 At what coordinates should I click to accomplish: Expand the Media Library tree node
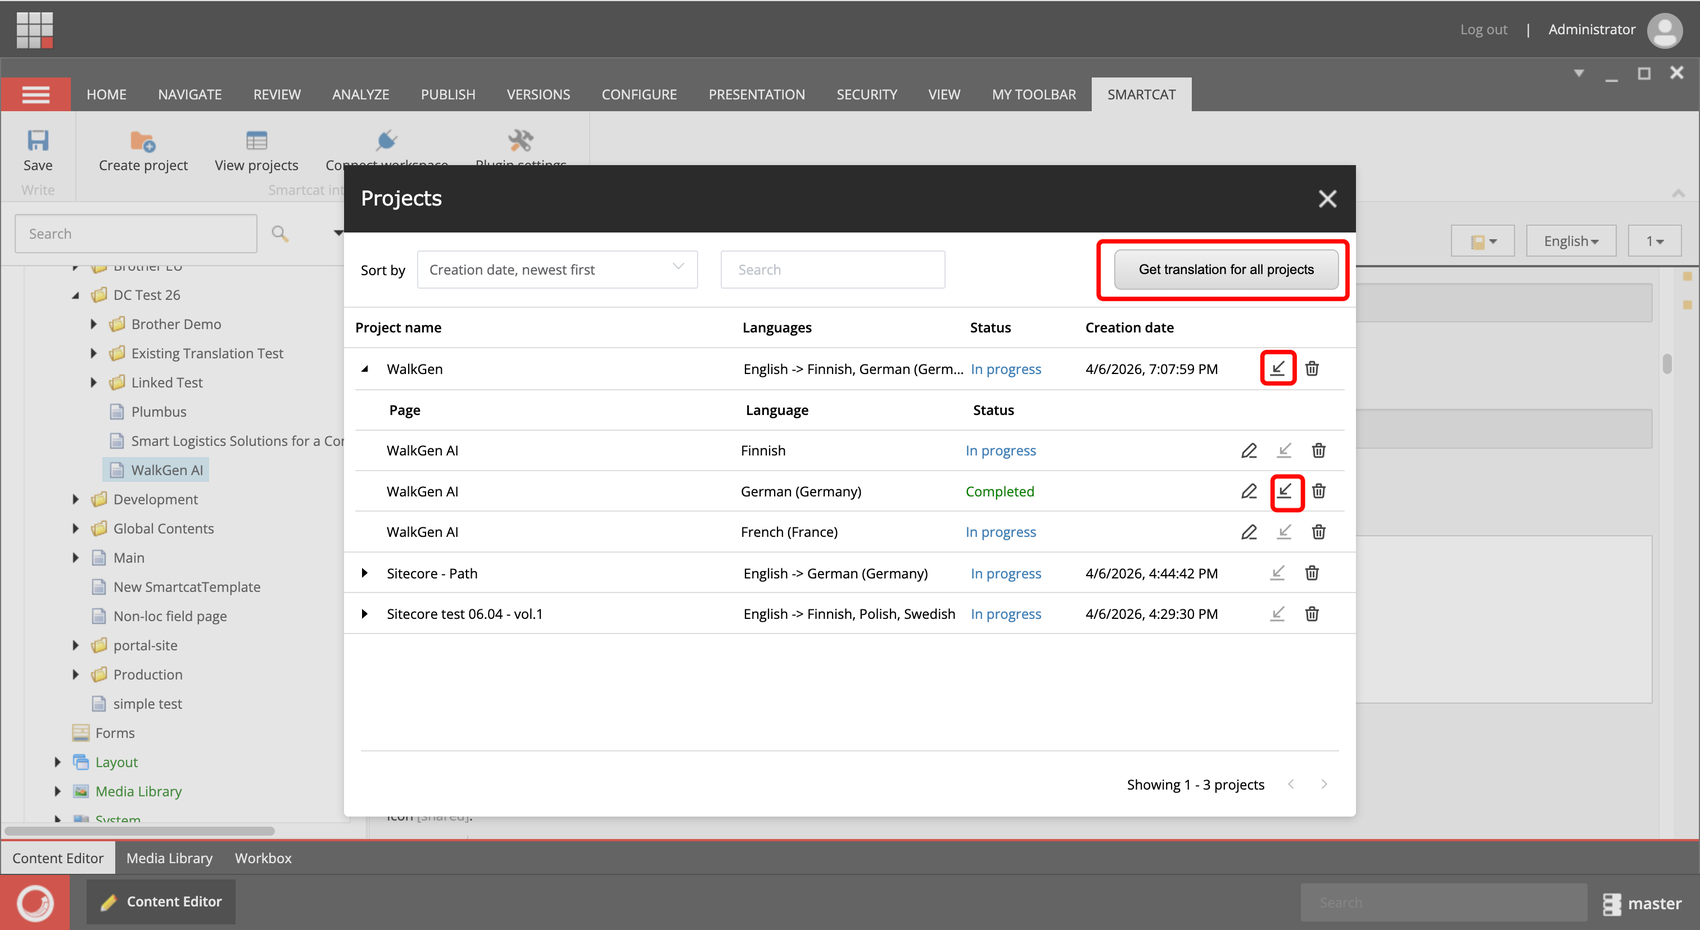58,791
